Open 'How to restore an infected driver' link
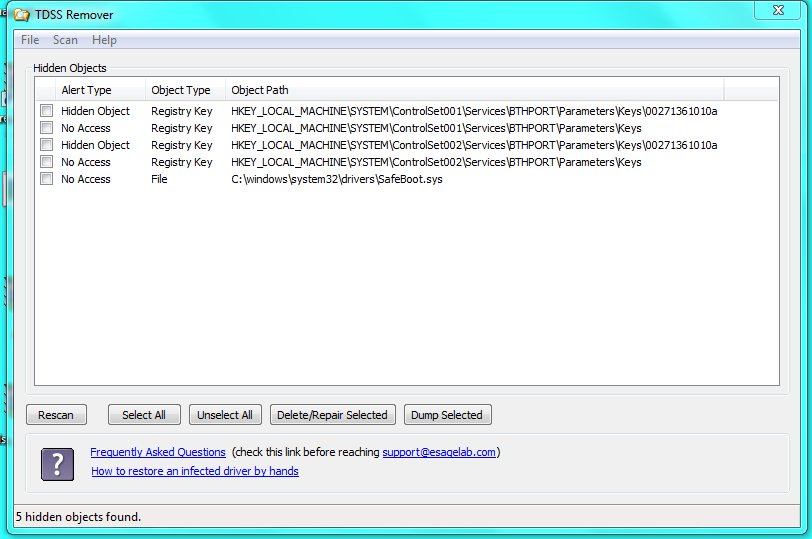 click(195, 471)
